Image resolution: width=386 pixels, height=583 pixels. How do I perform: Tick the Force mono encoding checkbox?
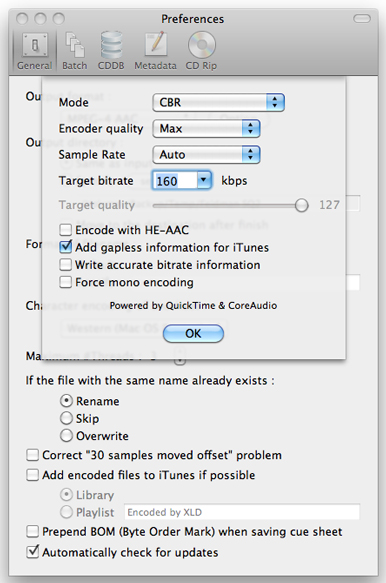coord(66,282)
